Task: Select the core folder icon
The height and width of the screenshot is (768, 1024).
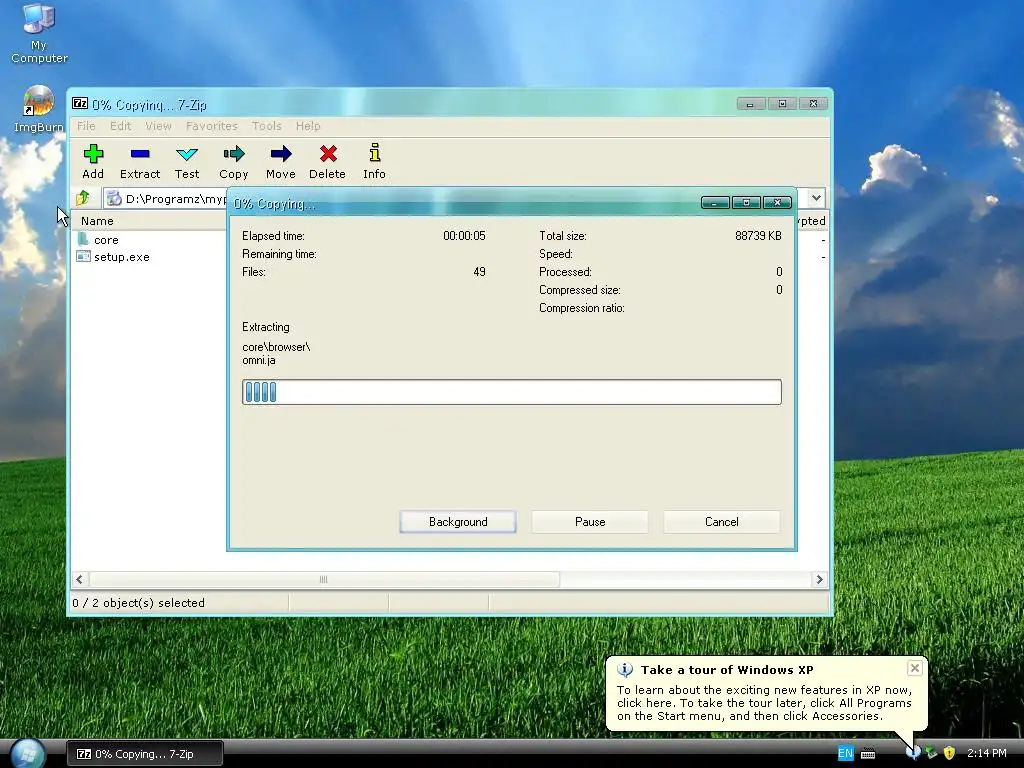Action: click(83, 239)
